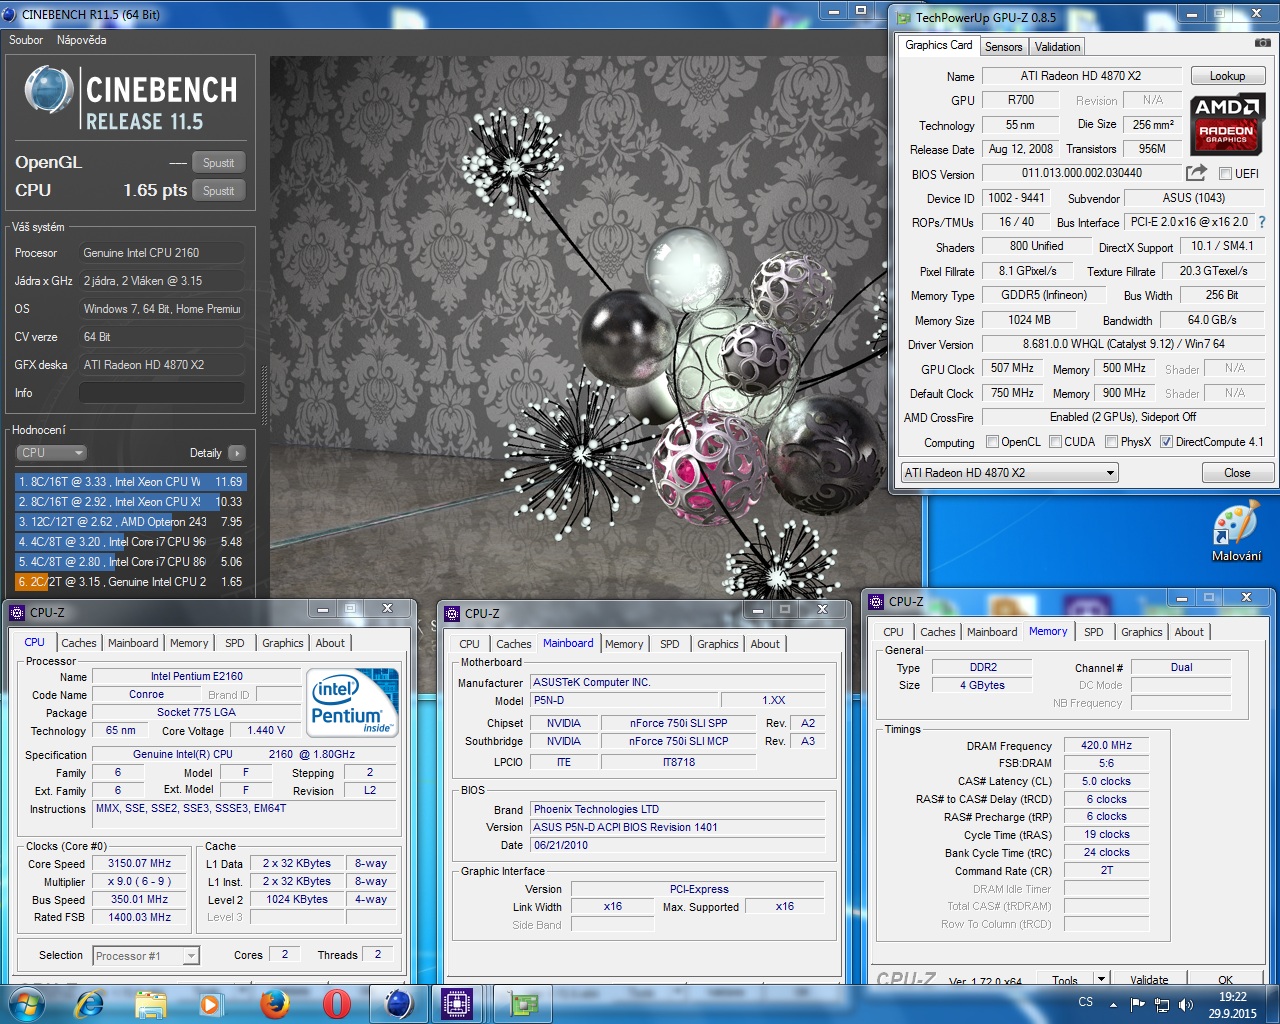
Task: Click the Info text field in Cinebench
Action: (x=161, y=393)
